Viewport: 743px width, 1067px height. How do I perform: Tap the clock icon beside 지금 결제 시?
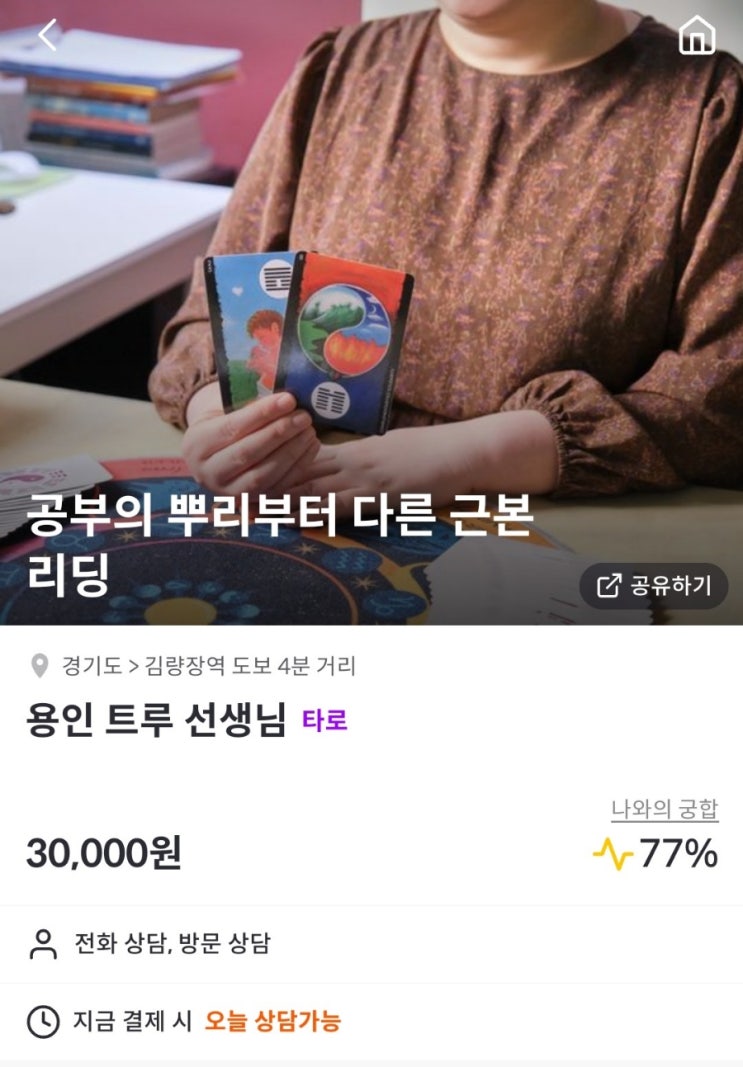43,1021
